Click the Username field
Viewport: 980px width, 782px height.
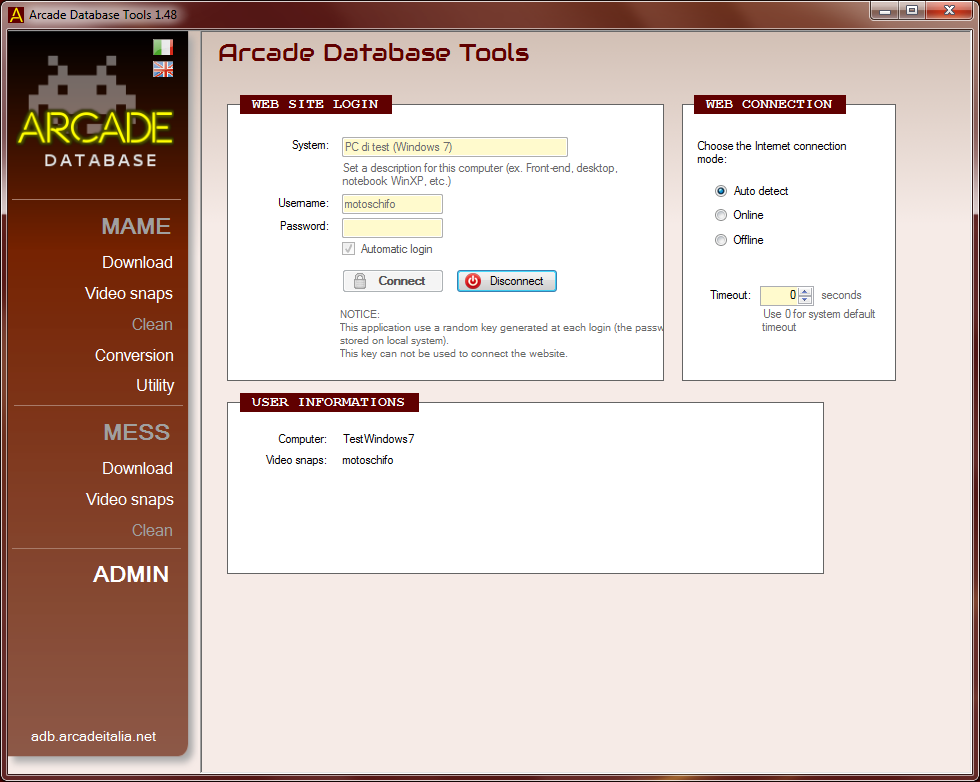(x=392, y=204)
